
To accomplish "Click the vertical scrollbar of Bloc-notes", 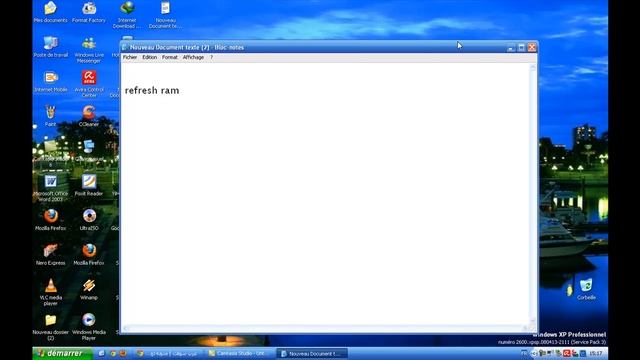I will pos(533,194).
